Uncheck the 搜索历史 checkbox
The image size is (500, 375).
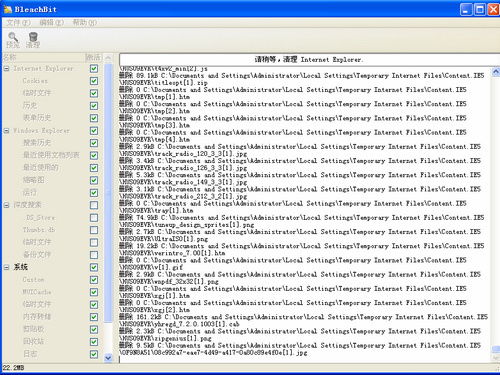pyautogui.click(x=94, y=143)
